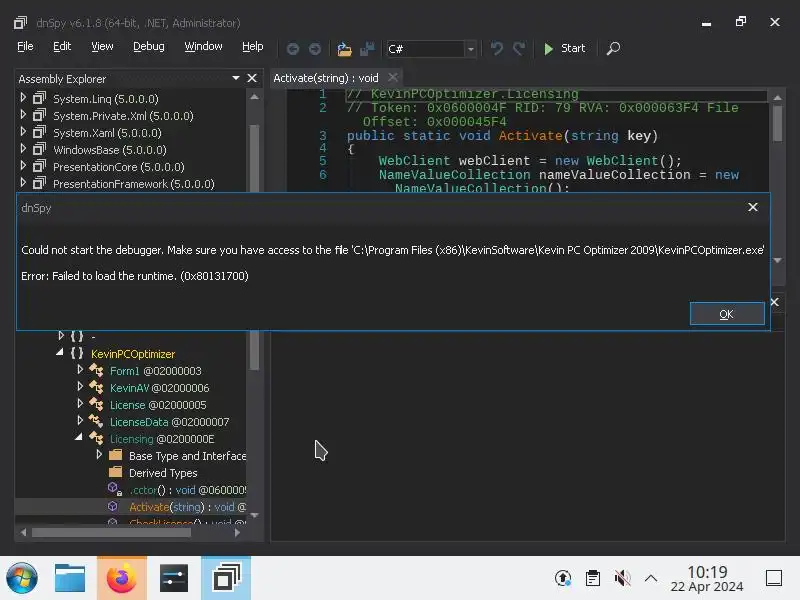Click the .cctor static constructor icon
This screenshot has width=800, height=600.
114,489
